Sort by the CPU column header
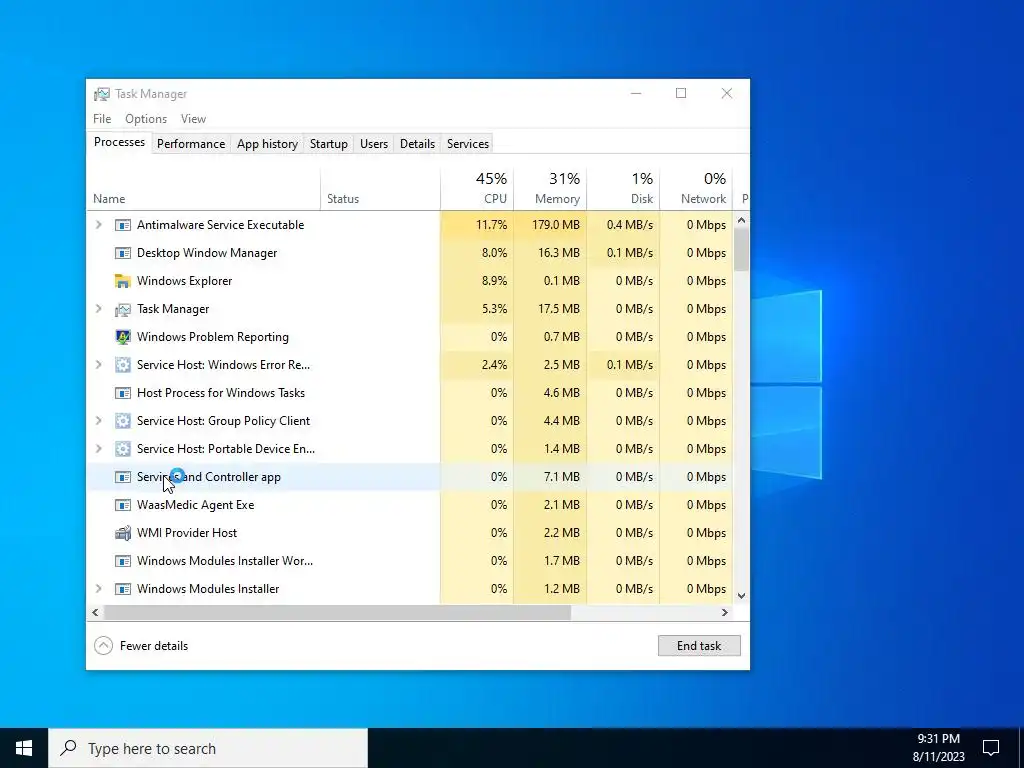This screenshot has height=768, width=1024. (477, 189)
